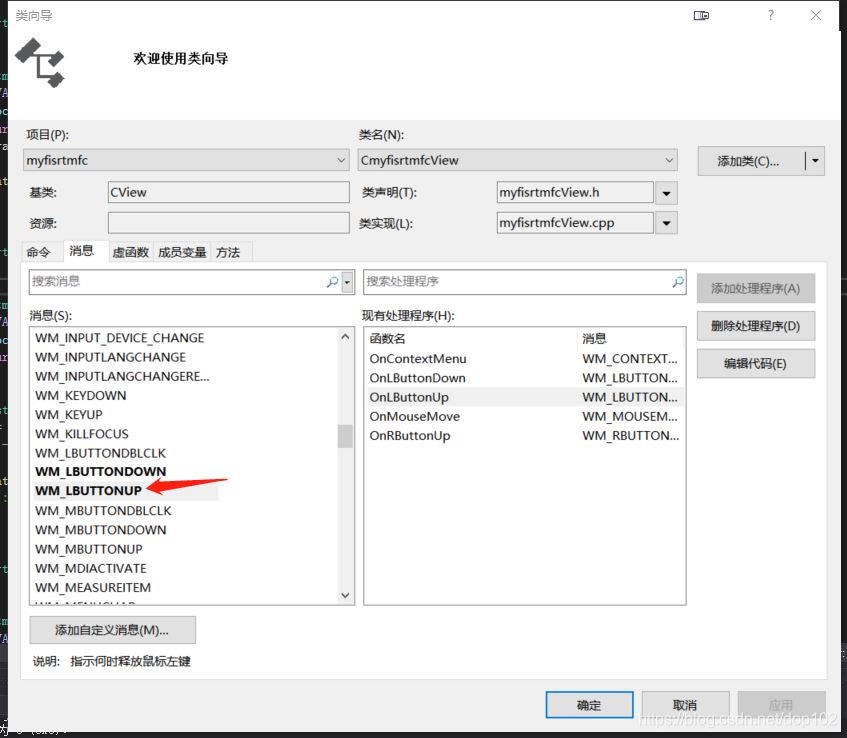Viewport: 847px width, 738px height.
Task: Select the OnLButtonUp handler row
Action: pos(525,397)
